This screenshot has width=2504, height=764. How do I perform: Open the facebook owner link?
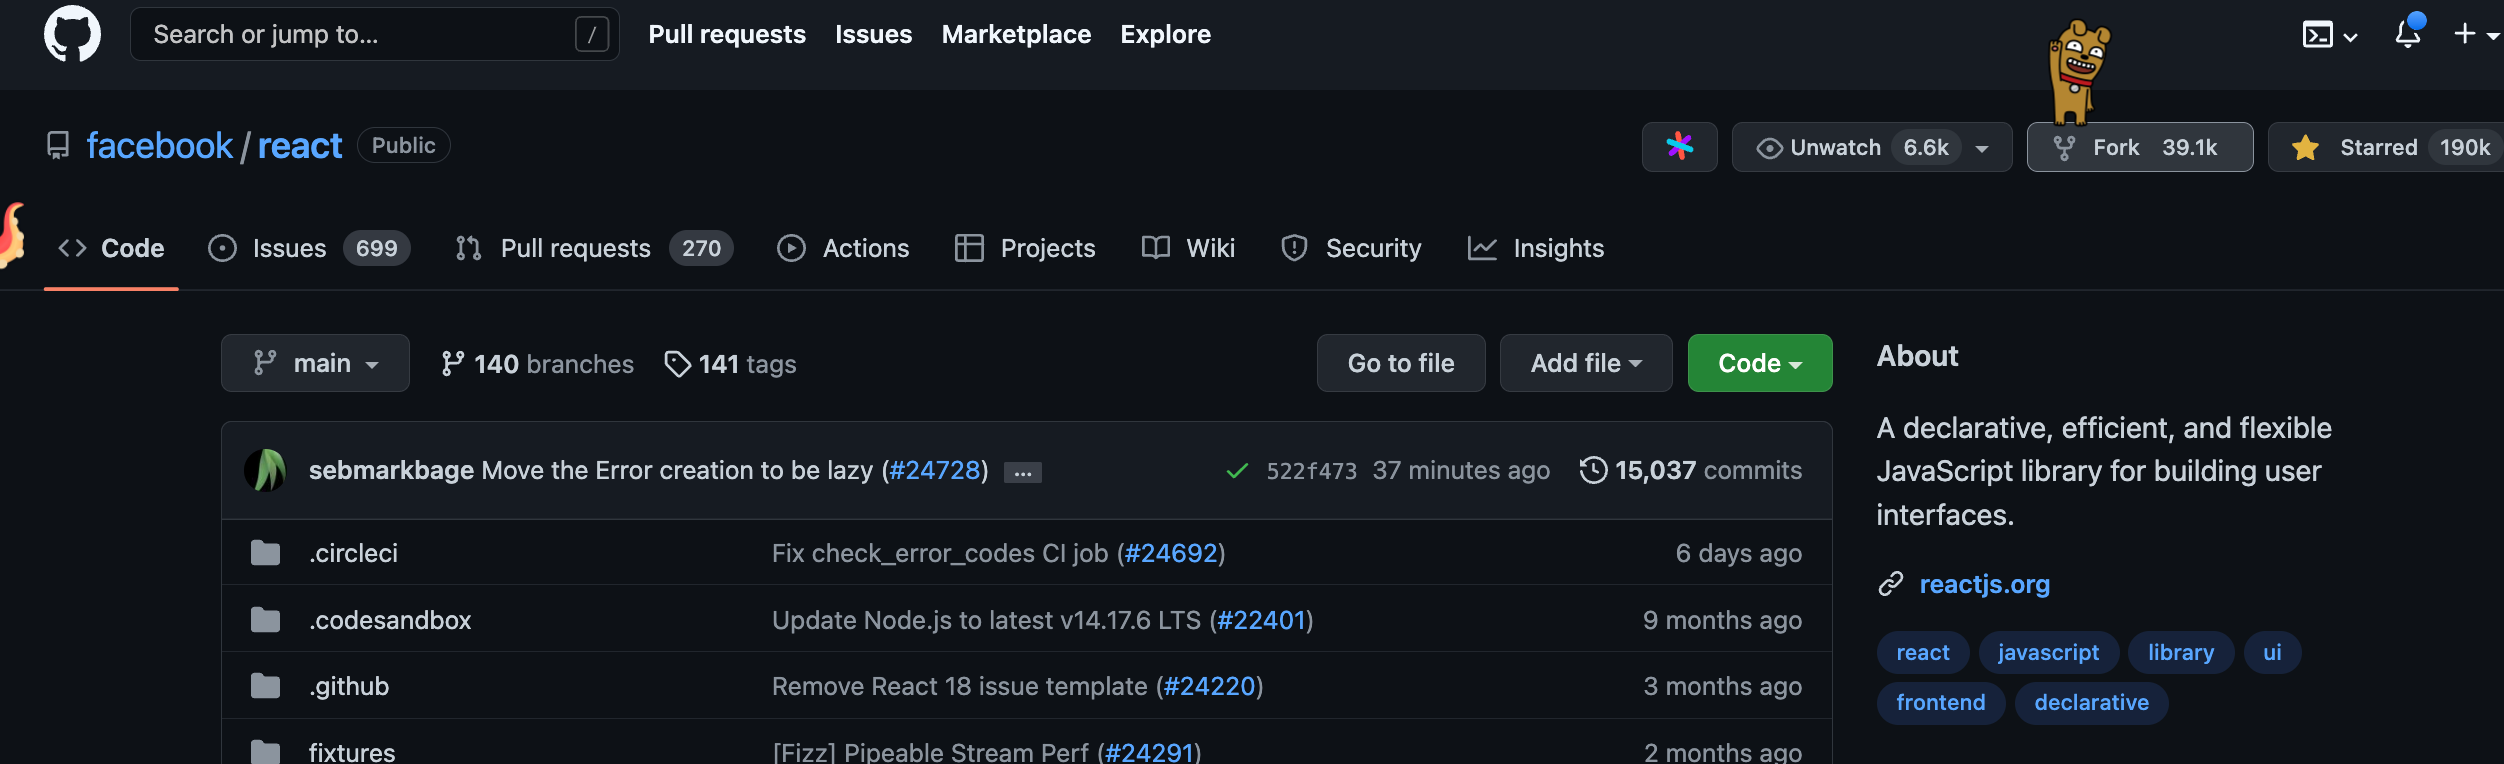click(x=159, y=146)
